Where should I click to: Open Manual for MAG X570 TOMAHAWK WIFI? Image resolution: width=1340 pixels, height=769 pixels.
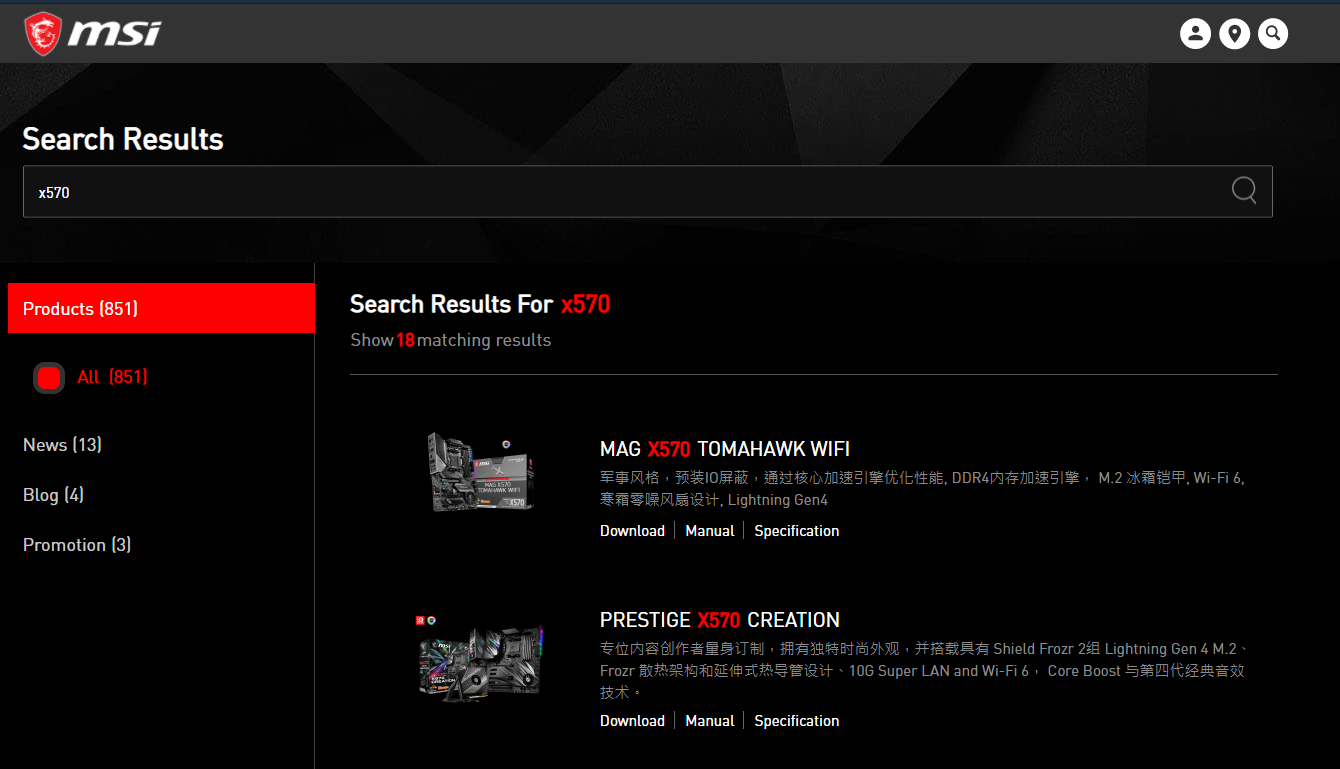pos(710,531)
